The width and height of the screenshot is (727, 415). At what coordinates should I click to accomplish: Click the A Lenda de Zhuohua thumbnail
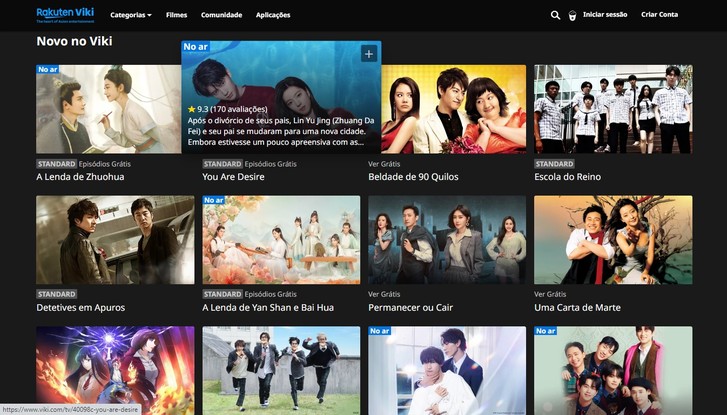coord(108,109)
